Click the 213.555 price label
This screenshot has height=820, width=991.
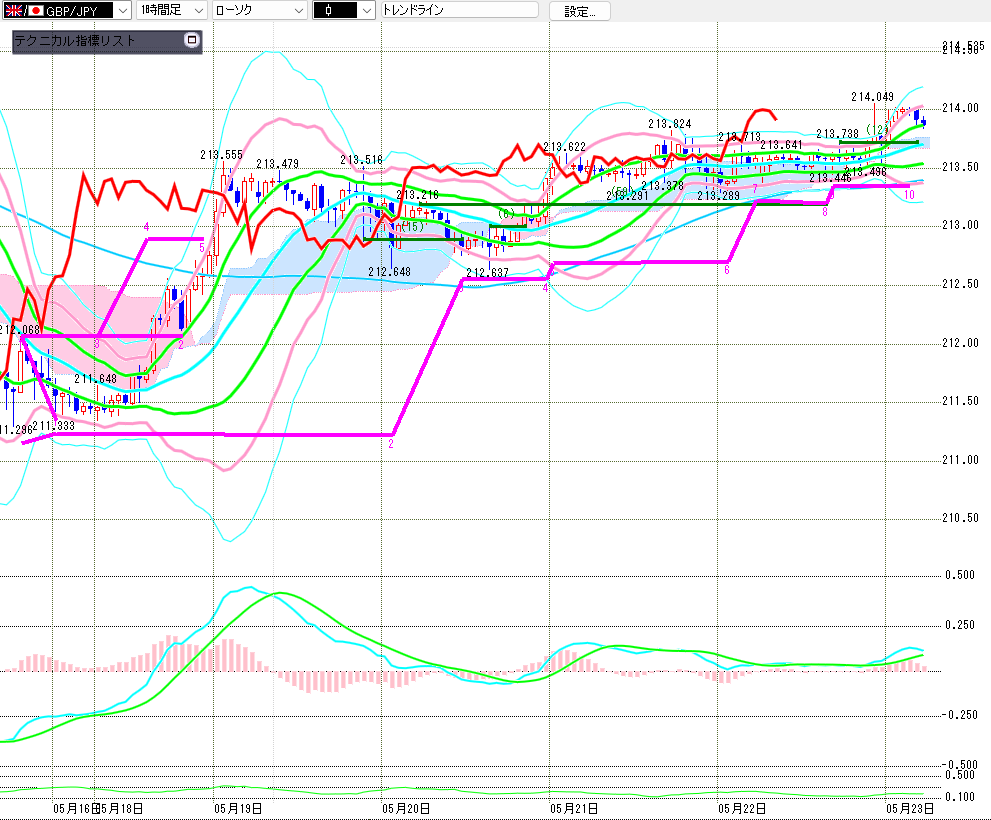click(221, 155)
